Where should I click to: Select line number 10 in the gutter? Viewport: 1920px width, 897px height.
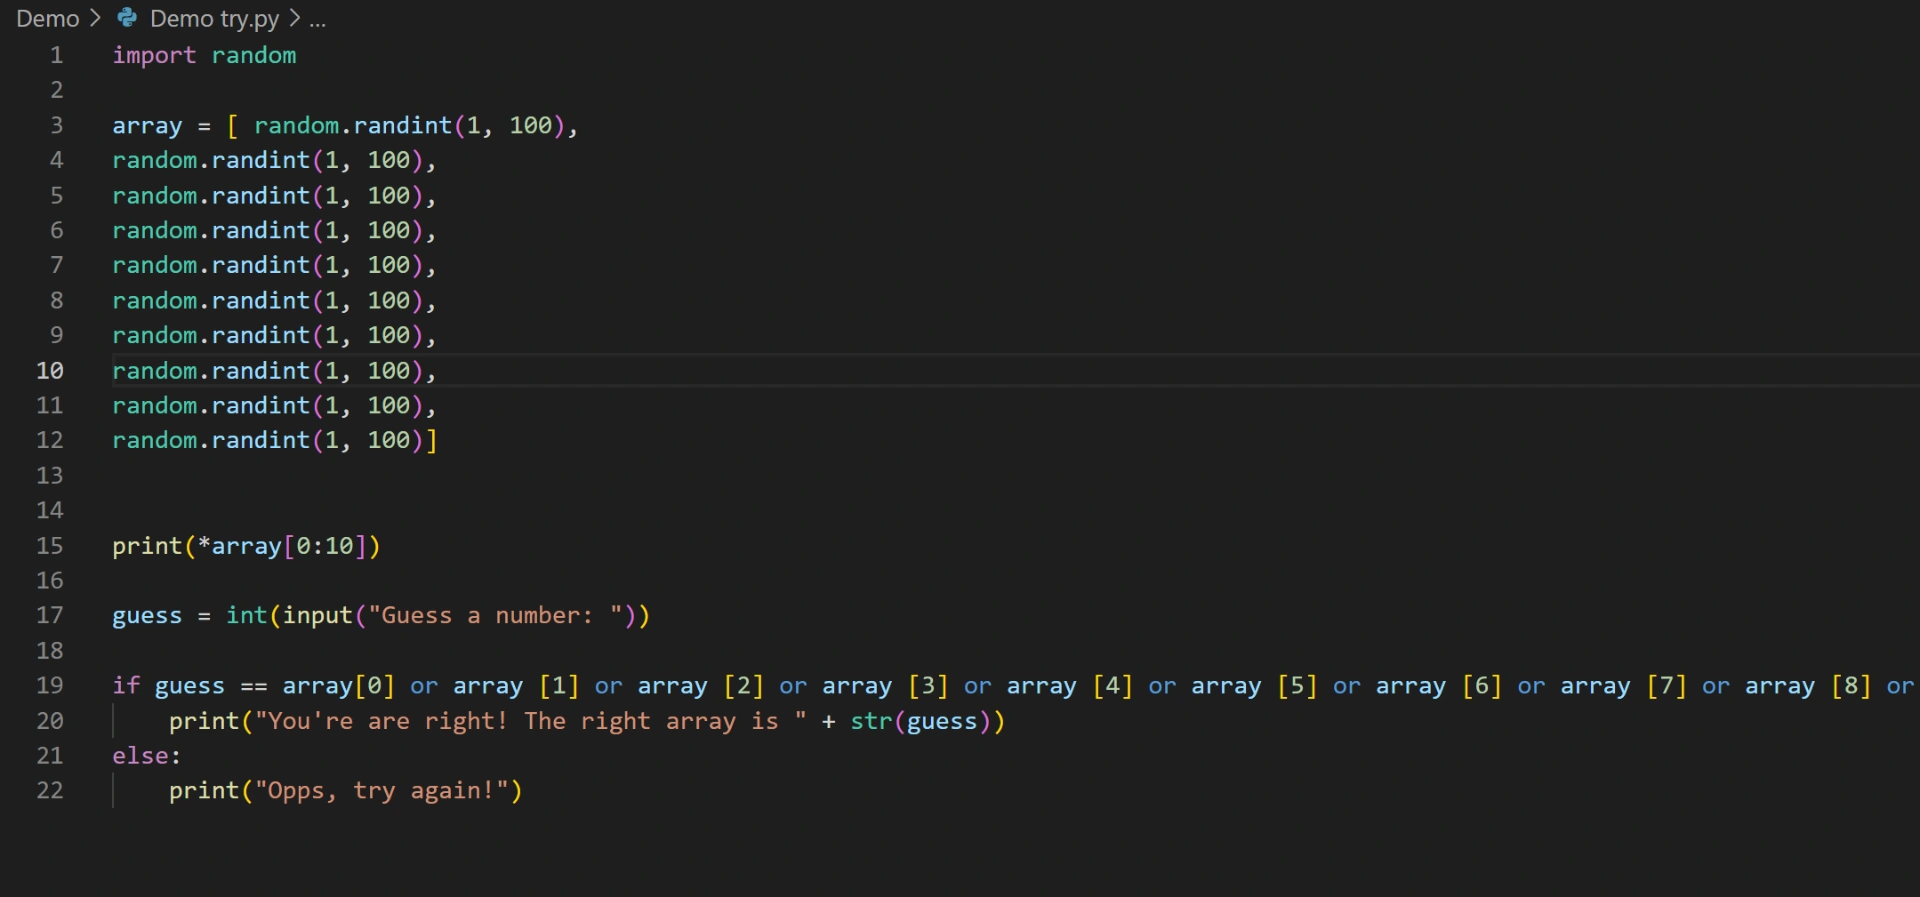coord(50,371)
